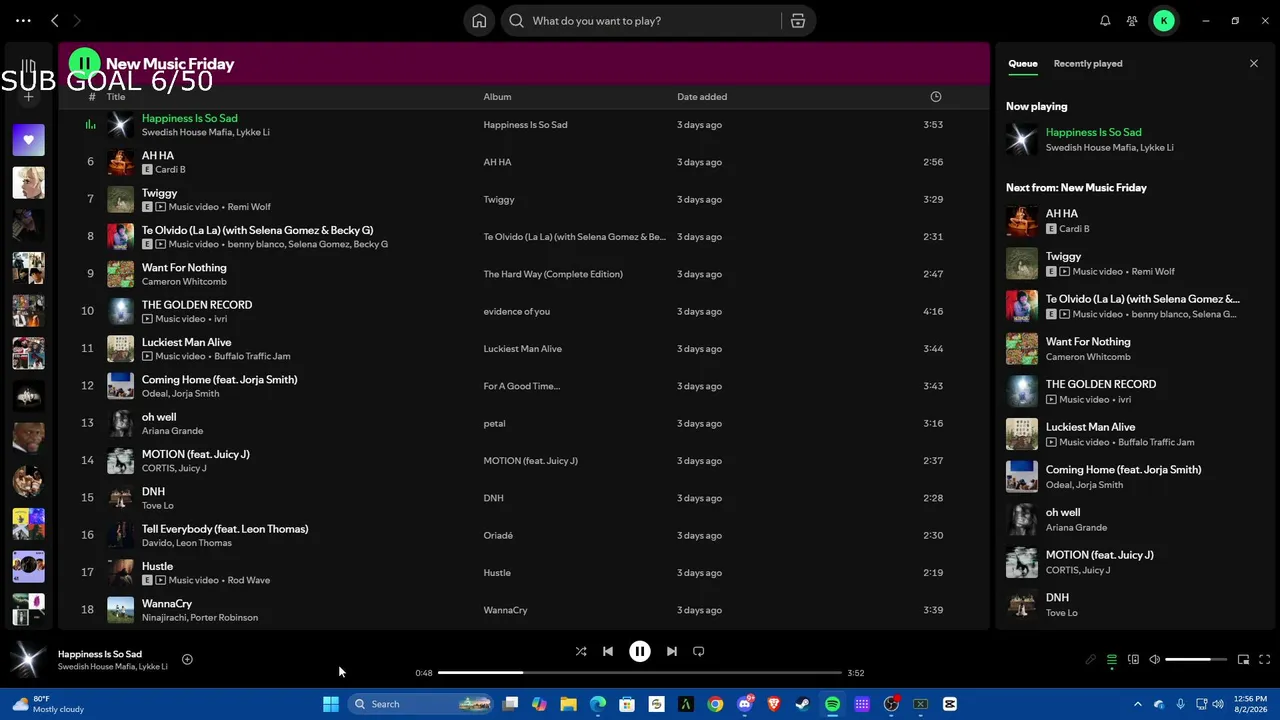
Task: Mute the volume speaker icon
Action: point(1154,660)
